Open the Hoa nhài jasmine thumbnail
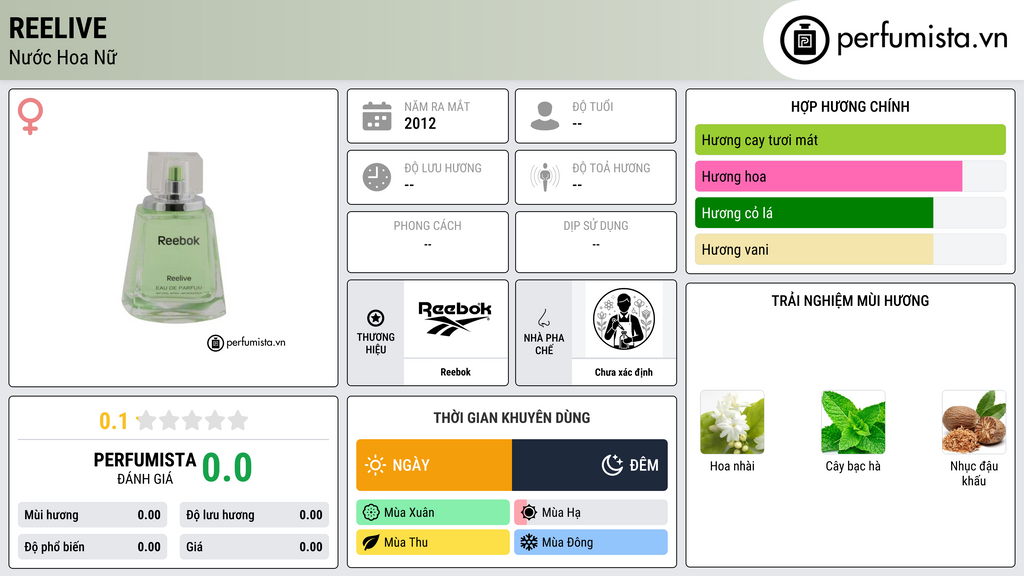Screen dimensions: 1024x576 point(732,423)
